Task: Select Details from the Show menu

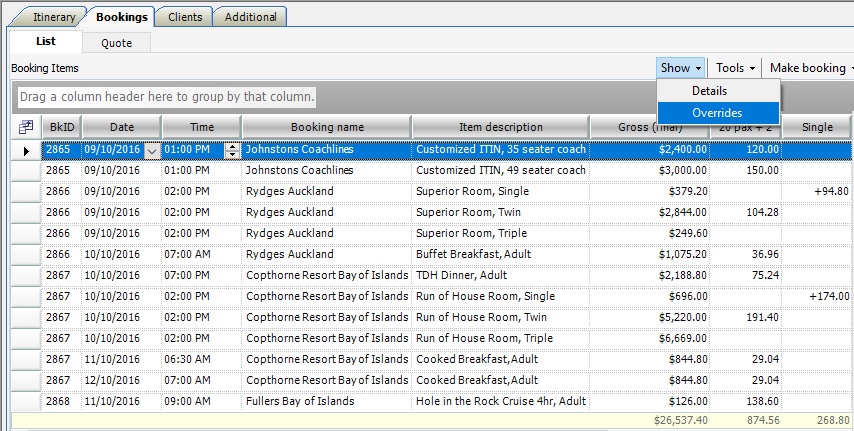Action: click(709, 91)
